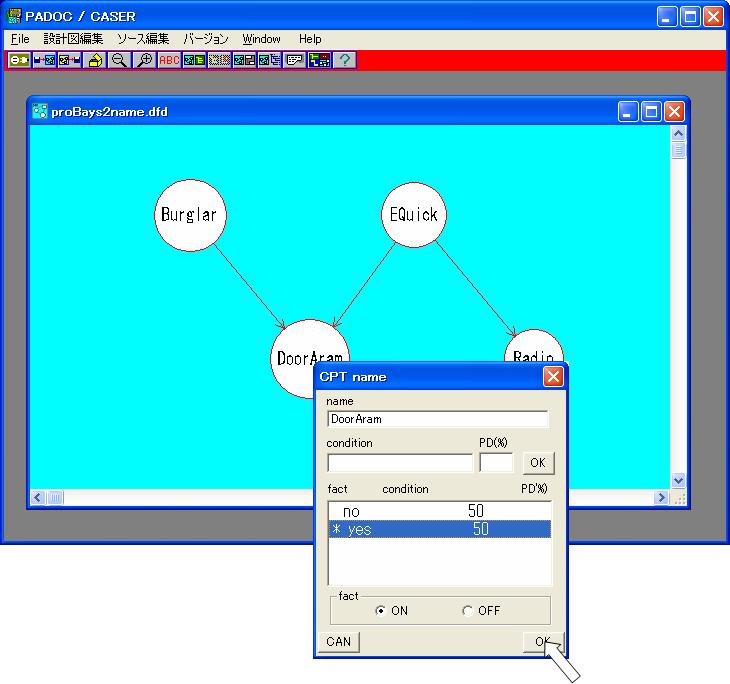
Task: Click the zoom out magnifier toolbar icon
Action: (119, 60)
